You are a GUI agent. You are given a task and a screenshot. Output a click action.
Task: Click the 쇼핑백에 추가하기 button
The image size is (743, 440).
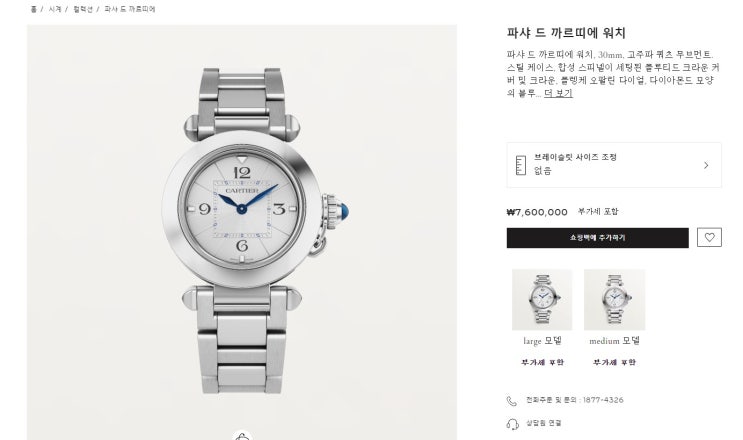coord(598,238)
